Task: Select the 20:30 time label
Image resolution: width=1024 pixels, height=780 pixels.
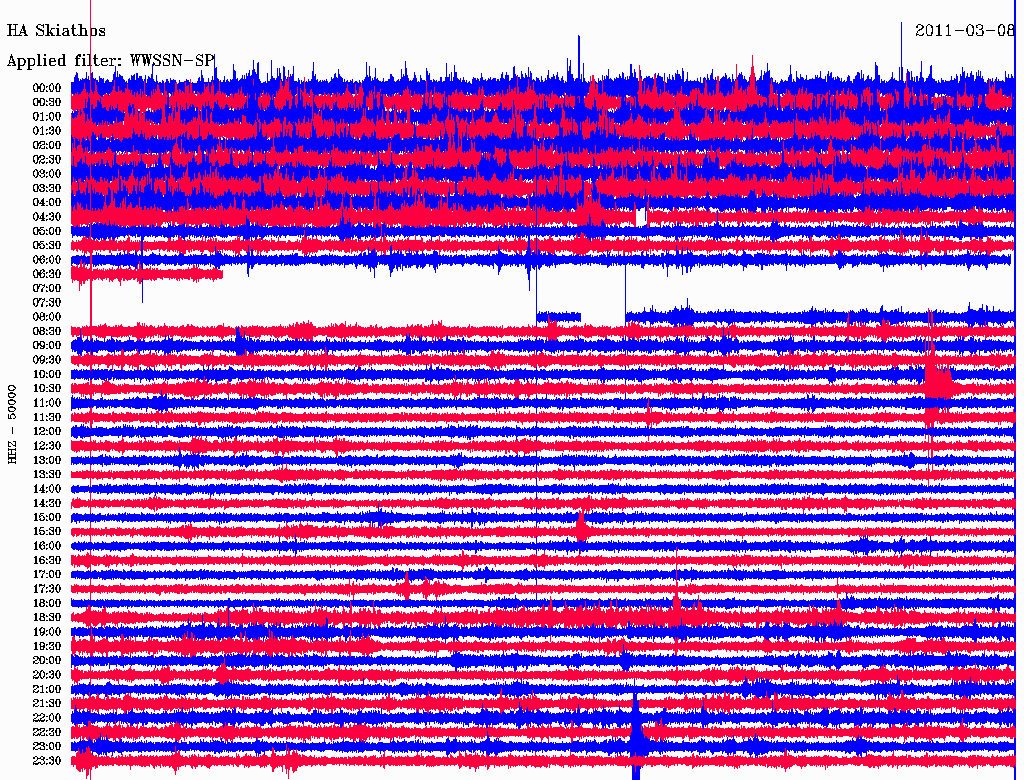Action: tap(47, 674)
